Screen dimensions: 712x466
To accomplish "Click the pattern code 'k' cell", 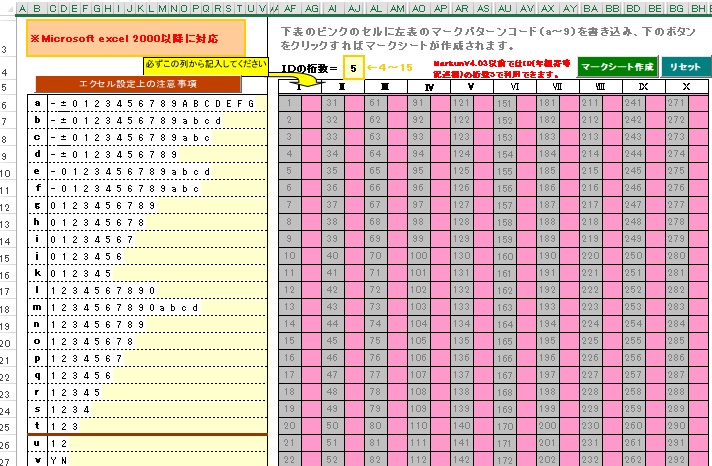I will [37, 273].
